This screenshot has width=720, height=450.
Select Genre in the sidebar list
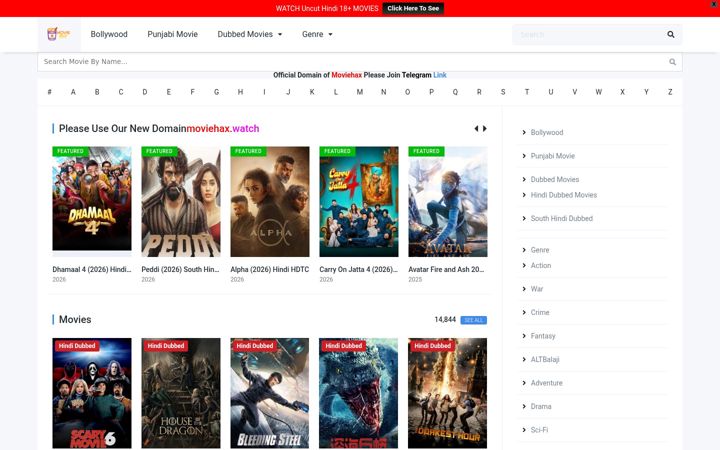pyautogui.click(x=540, y=250)
